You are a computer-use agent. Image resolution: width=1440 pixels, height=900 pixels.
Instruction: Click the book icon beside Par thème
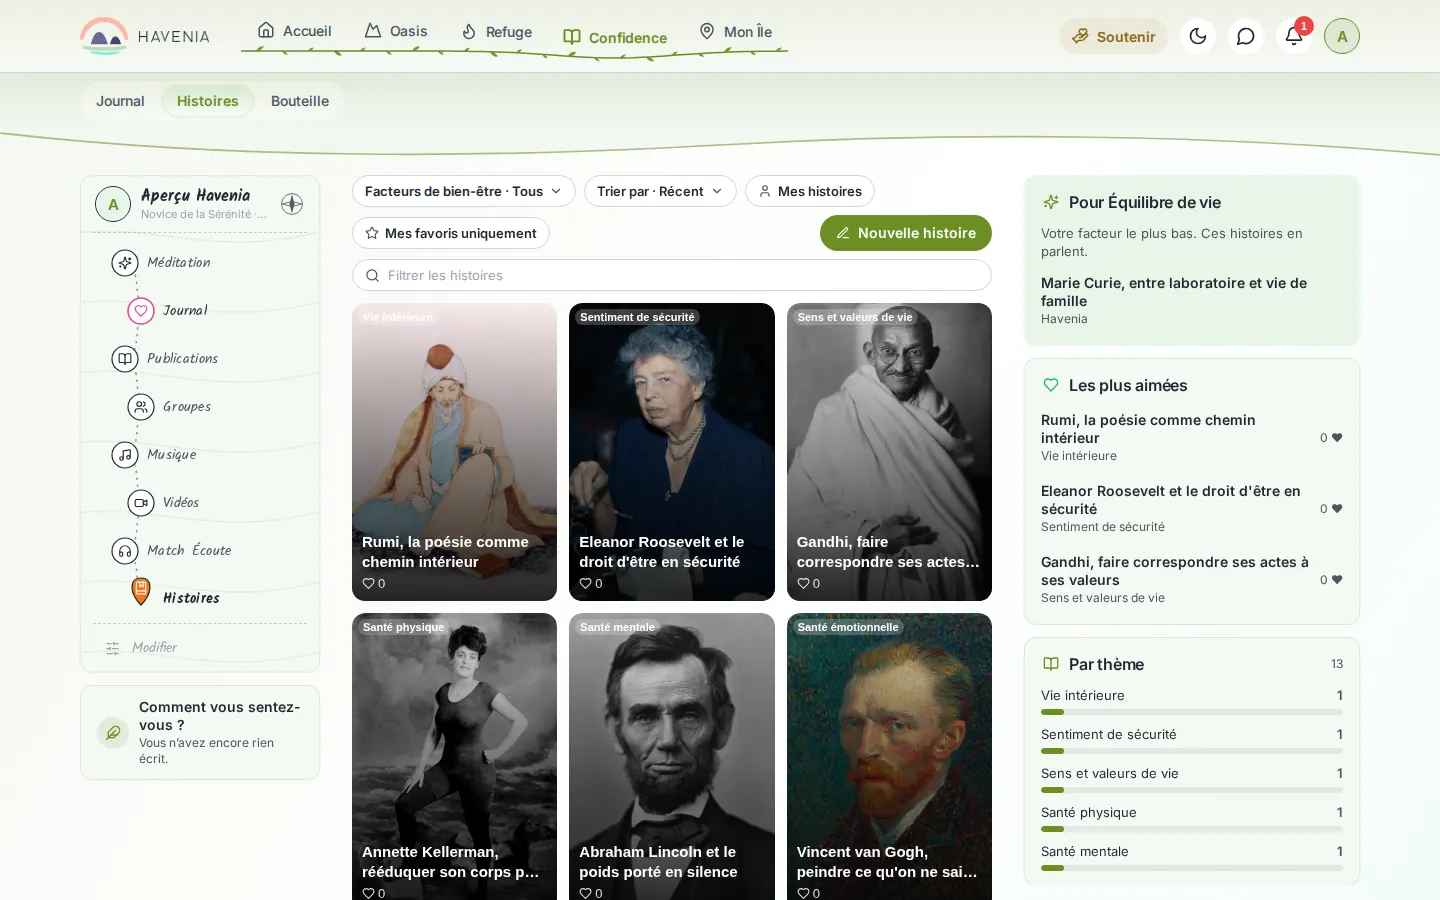click(1051, 664)
